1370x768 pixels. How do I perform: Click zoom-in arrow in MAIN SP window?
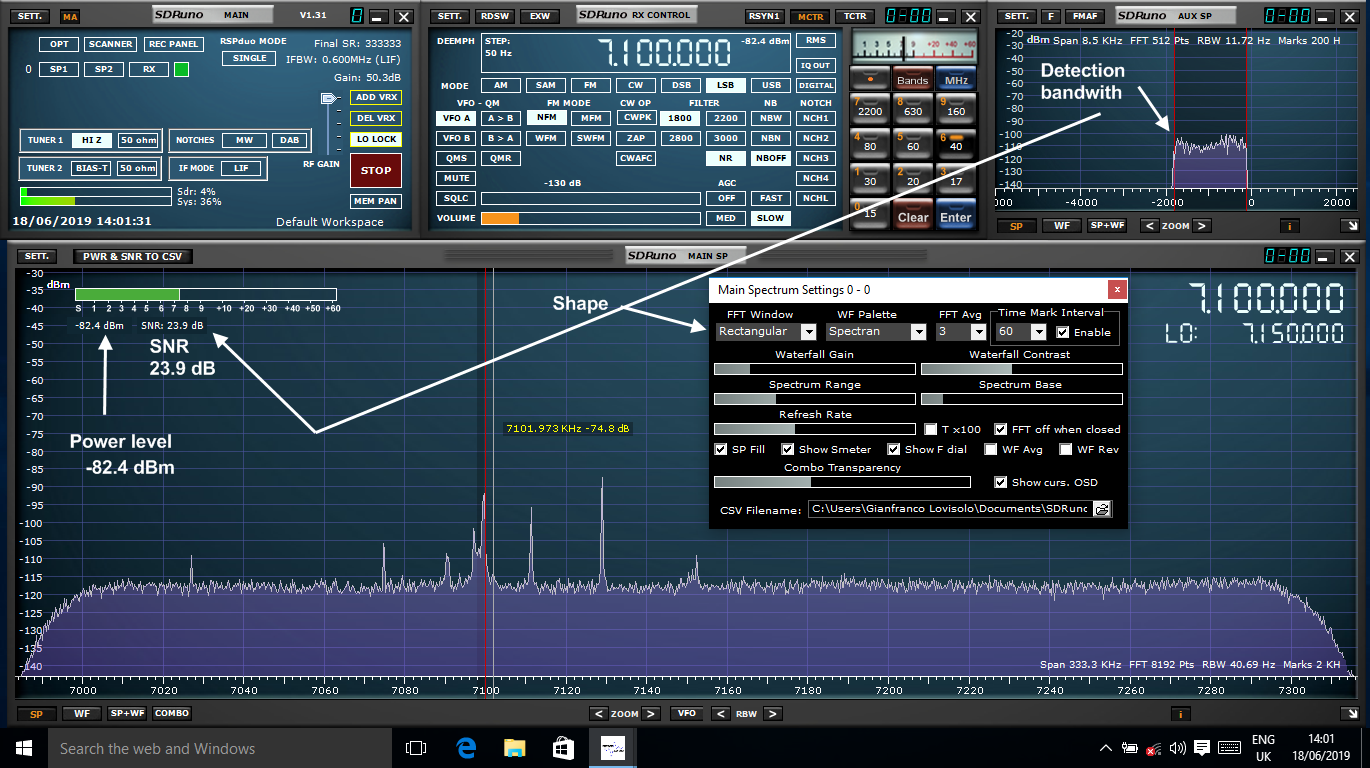(x=651, y=714)
